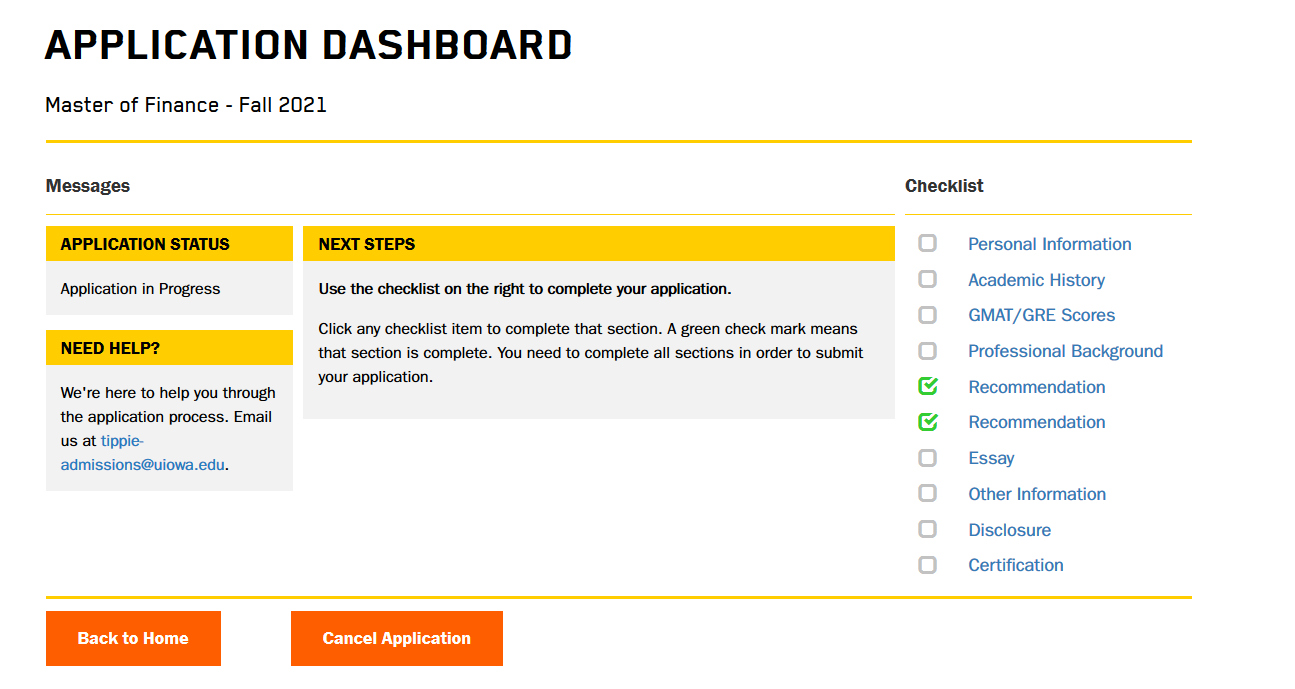Click the unchecked box beside Disclosure
This screenshot has height=689, width=1295.
[927, 529]
